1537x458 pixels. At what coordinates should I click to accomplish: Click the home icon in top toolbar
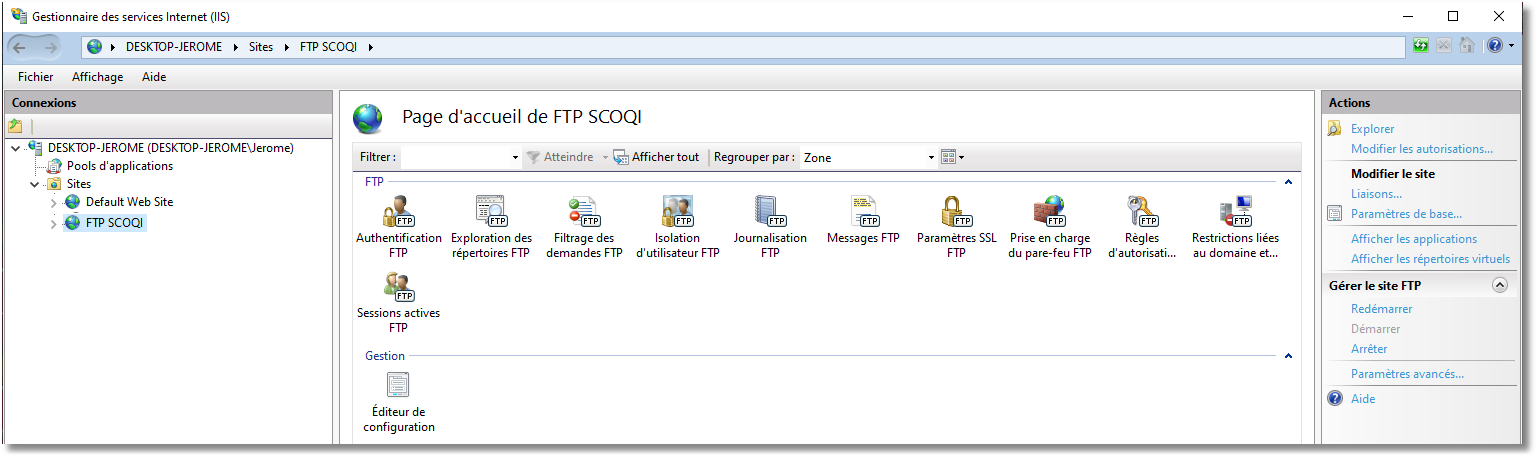(1467, 46)
